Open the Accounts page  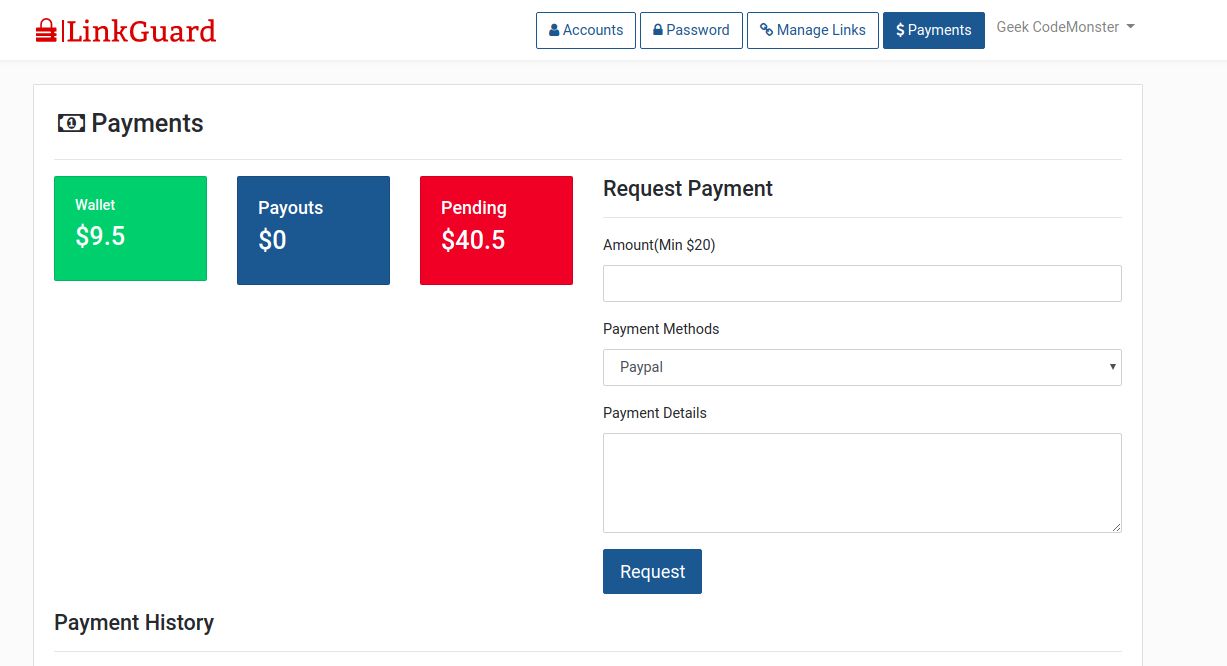click(x=586, y=30)
